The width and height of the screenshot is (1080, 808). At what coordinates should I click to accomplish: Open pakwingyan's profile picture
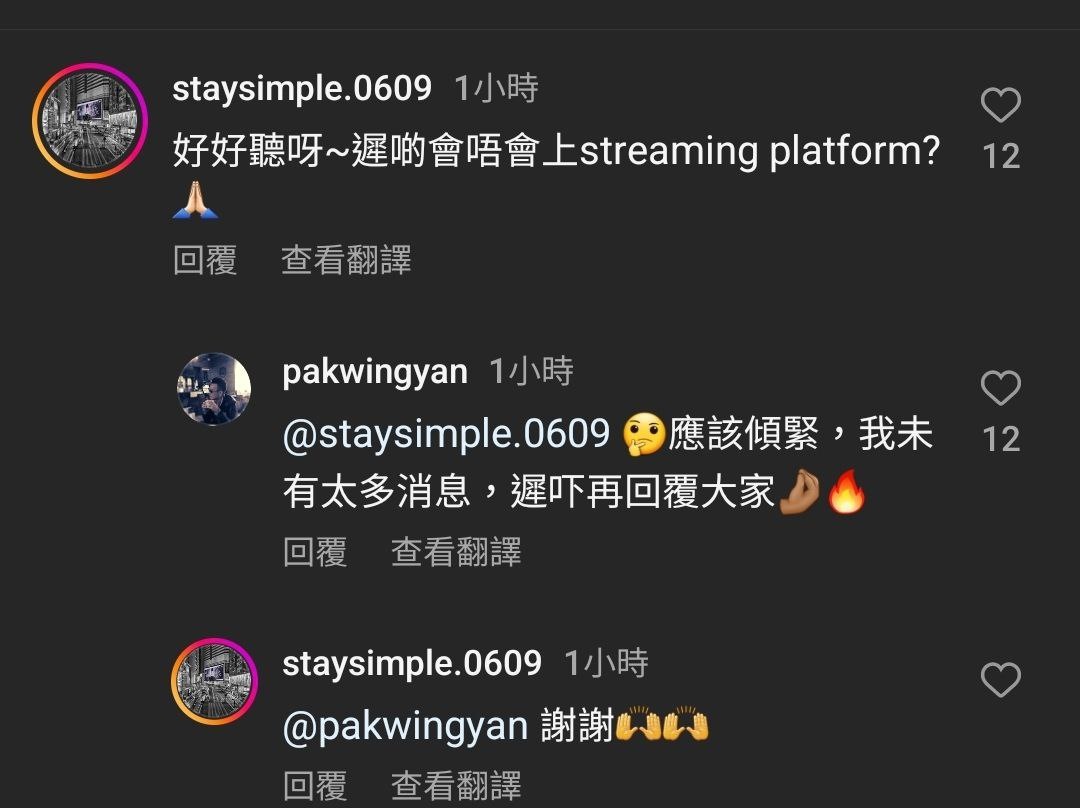click(214, 389)
